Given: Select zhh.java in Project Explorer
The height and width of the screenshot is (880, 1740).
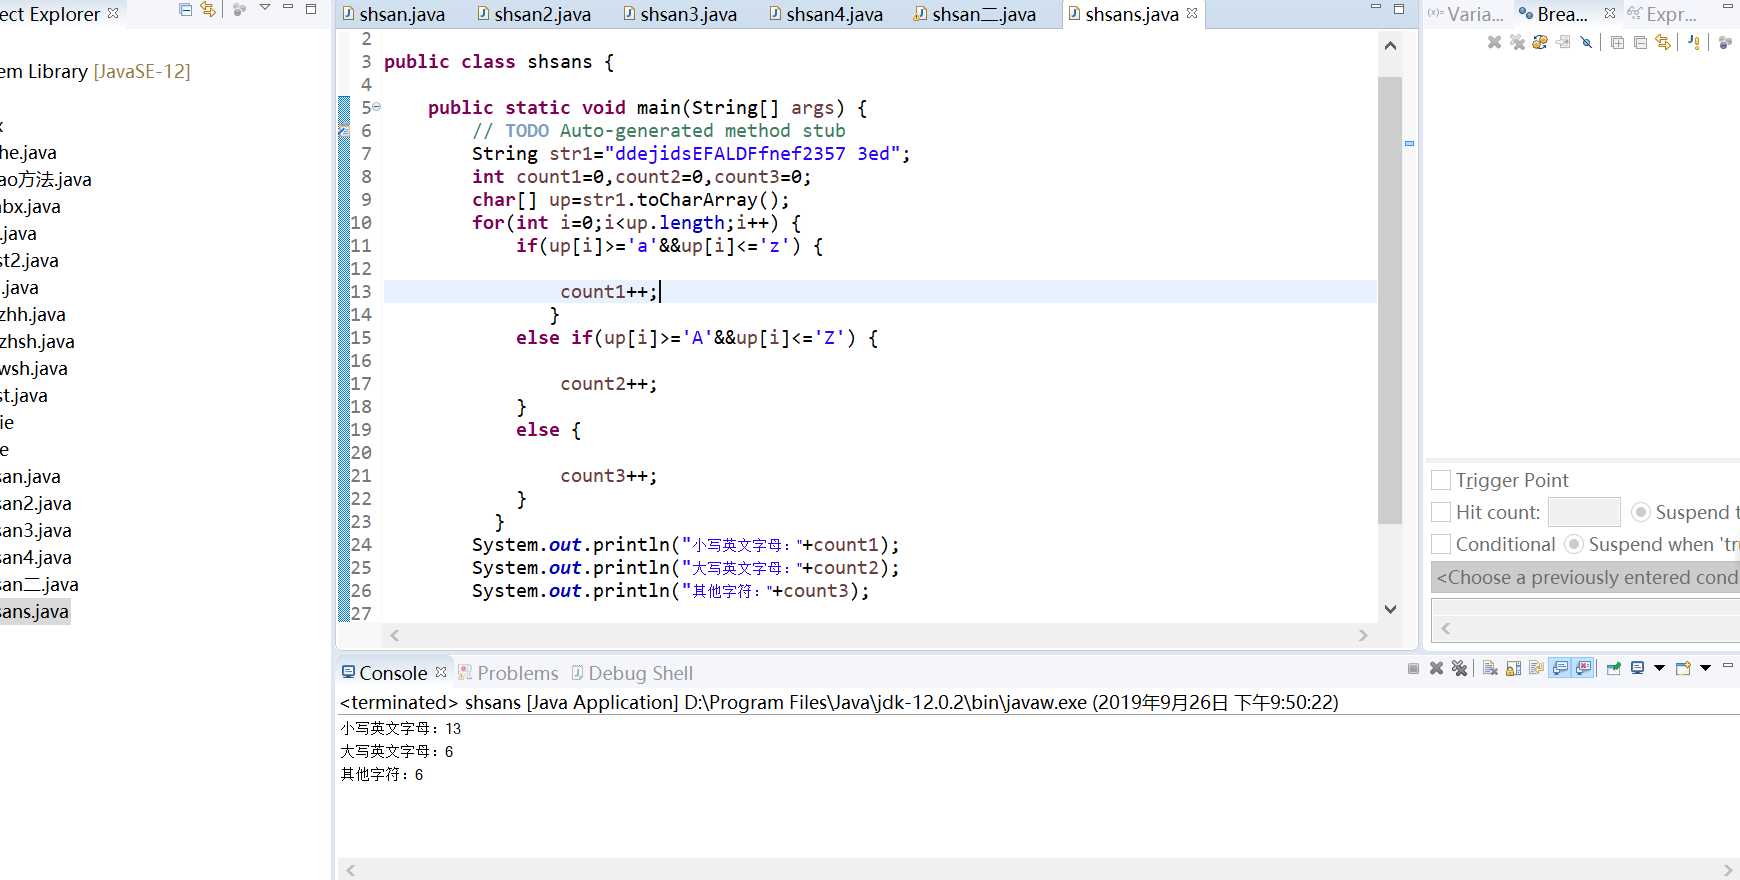Looking at the screenshot, I should point(33,314).
